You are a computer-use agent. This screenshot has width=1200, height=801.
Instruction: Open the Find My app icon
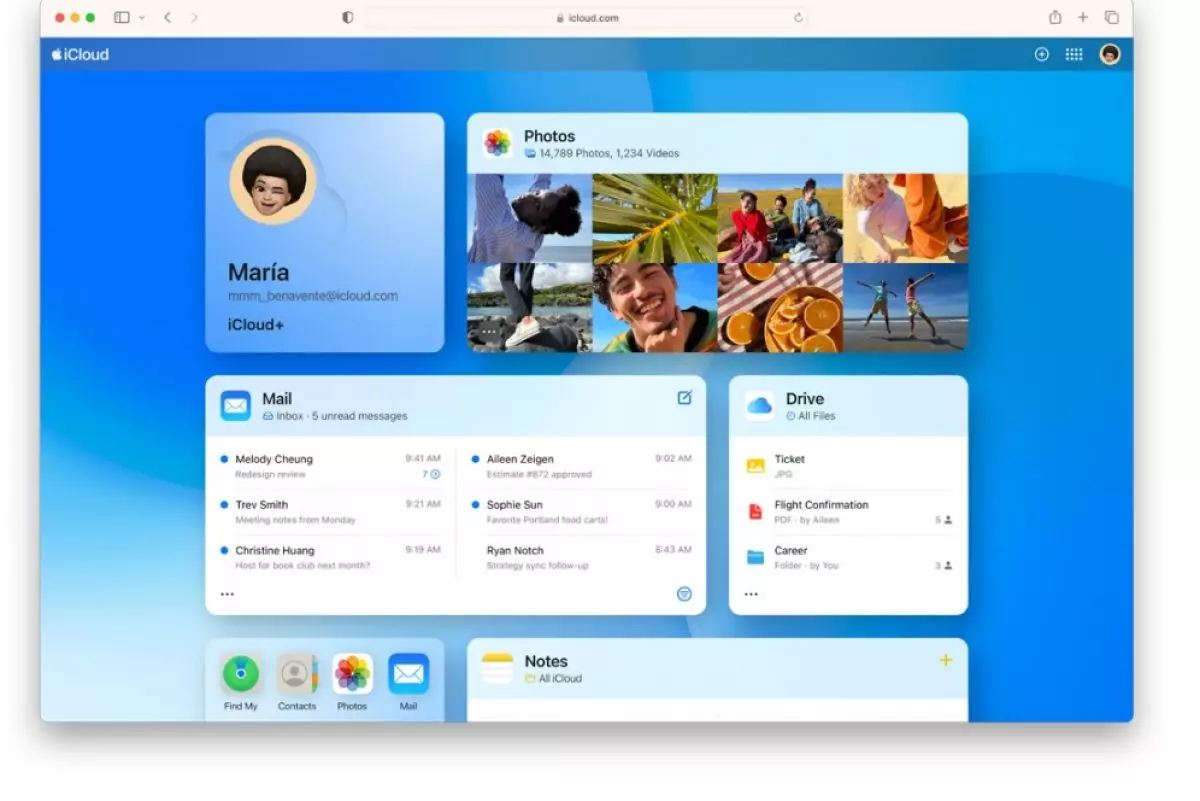tap(240, 674)
